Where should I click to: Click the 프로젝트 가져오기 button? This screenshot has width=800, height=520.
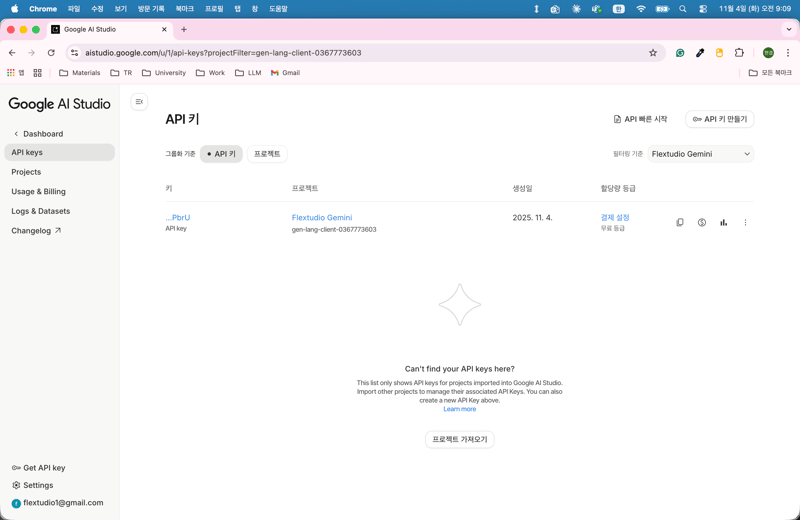460,439
